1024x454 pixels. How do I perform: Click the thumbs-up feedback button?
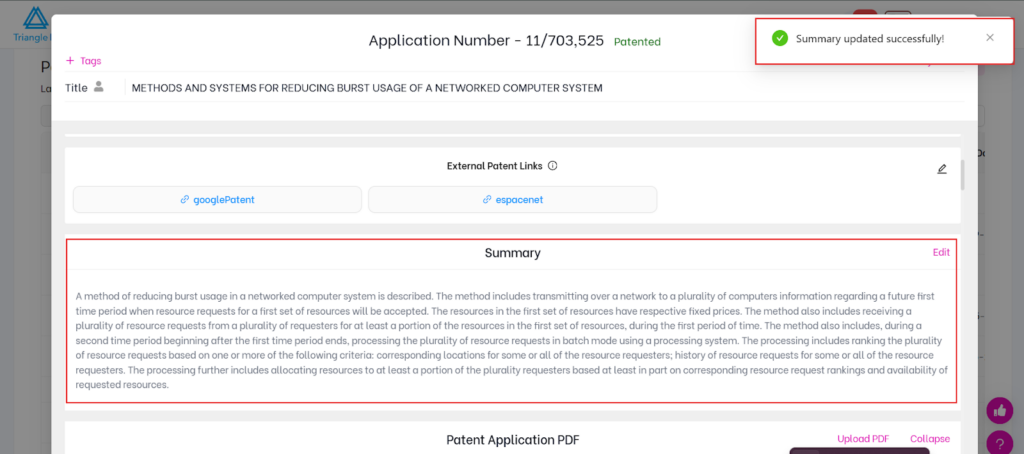click(999, 410)
